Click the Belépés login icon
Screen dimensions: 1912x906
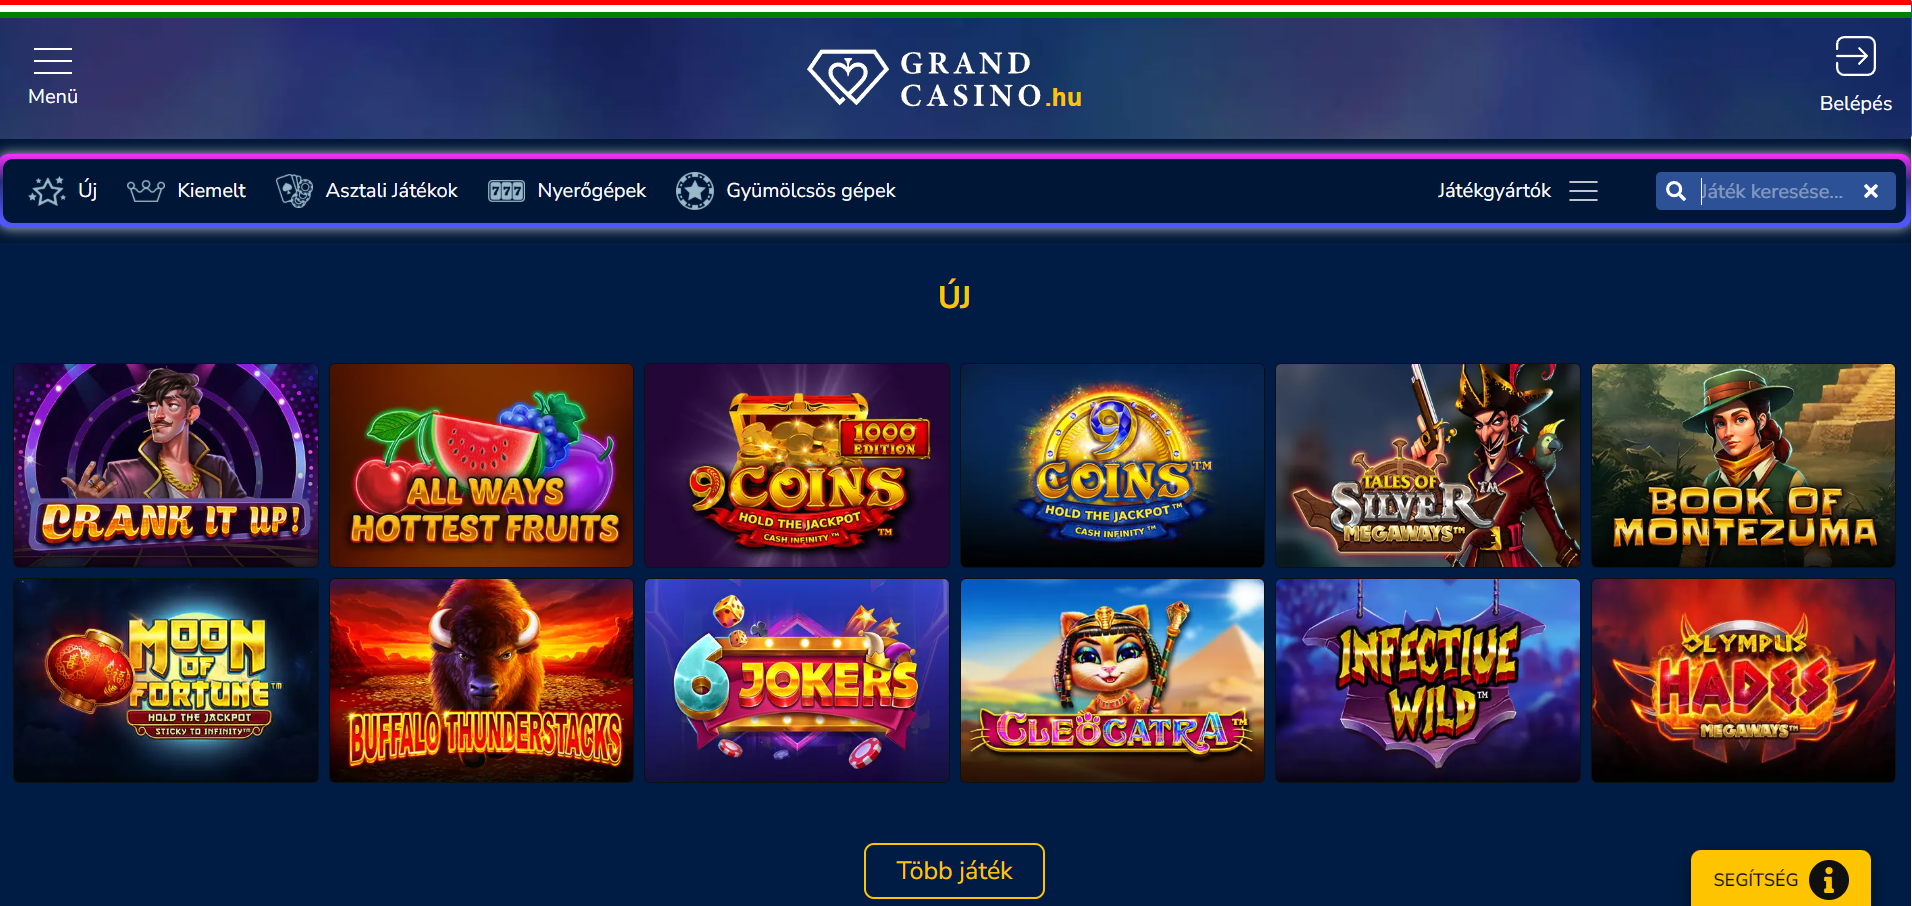(1855, 57)
